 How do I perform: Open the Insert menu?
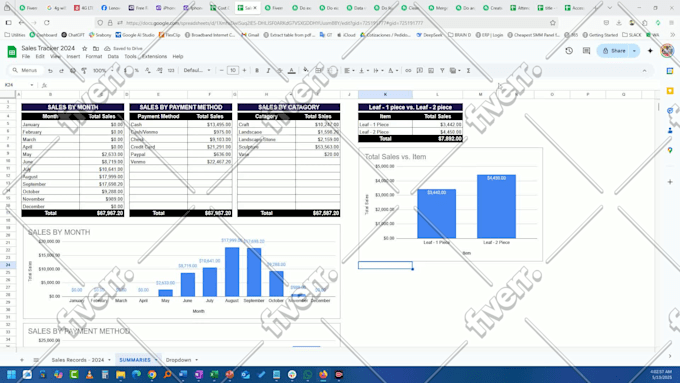(73, 56)
